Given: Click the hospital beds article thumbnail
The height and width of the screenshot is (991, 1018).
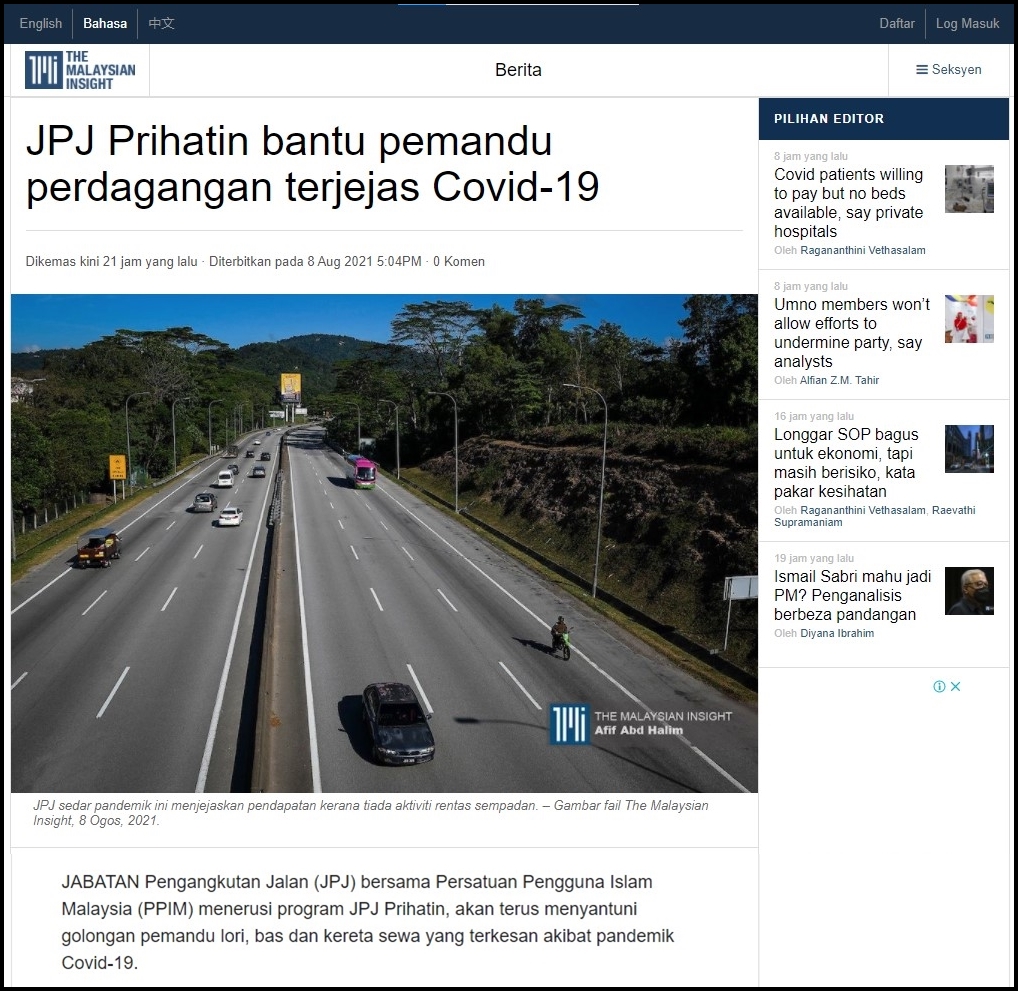Looking at the screenshot, I should click(x=969, y=189).
